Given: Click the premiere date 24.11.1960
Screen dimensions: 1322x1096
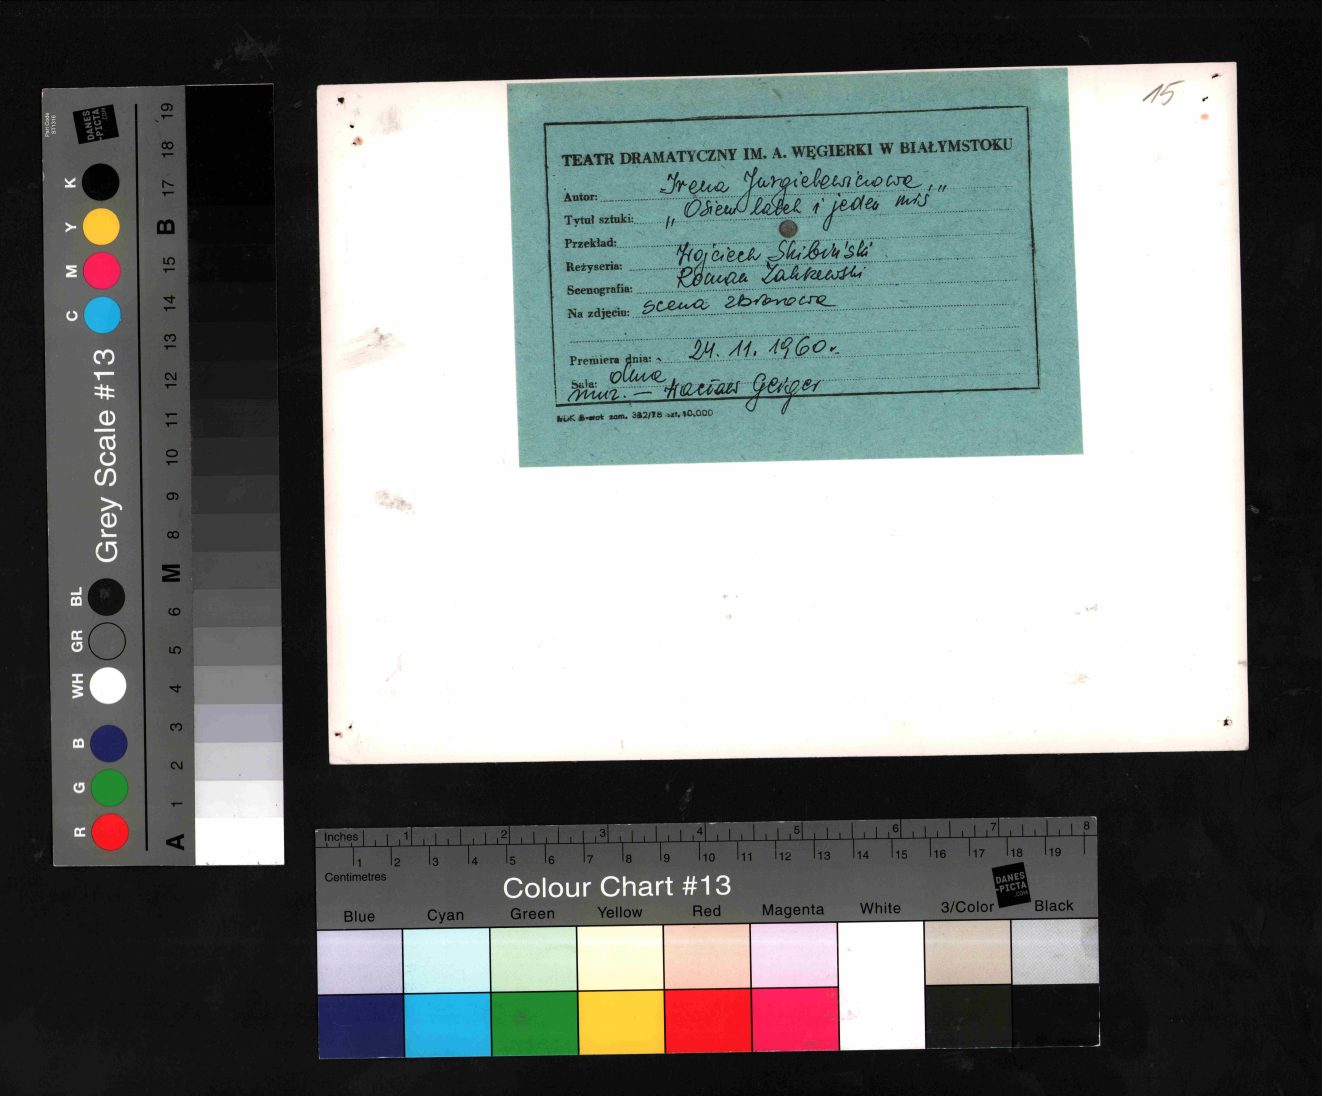Looking at the screenshot, I should pyautogui.click(x=762, y=349).
